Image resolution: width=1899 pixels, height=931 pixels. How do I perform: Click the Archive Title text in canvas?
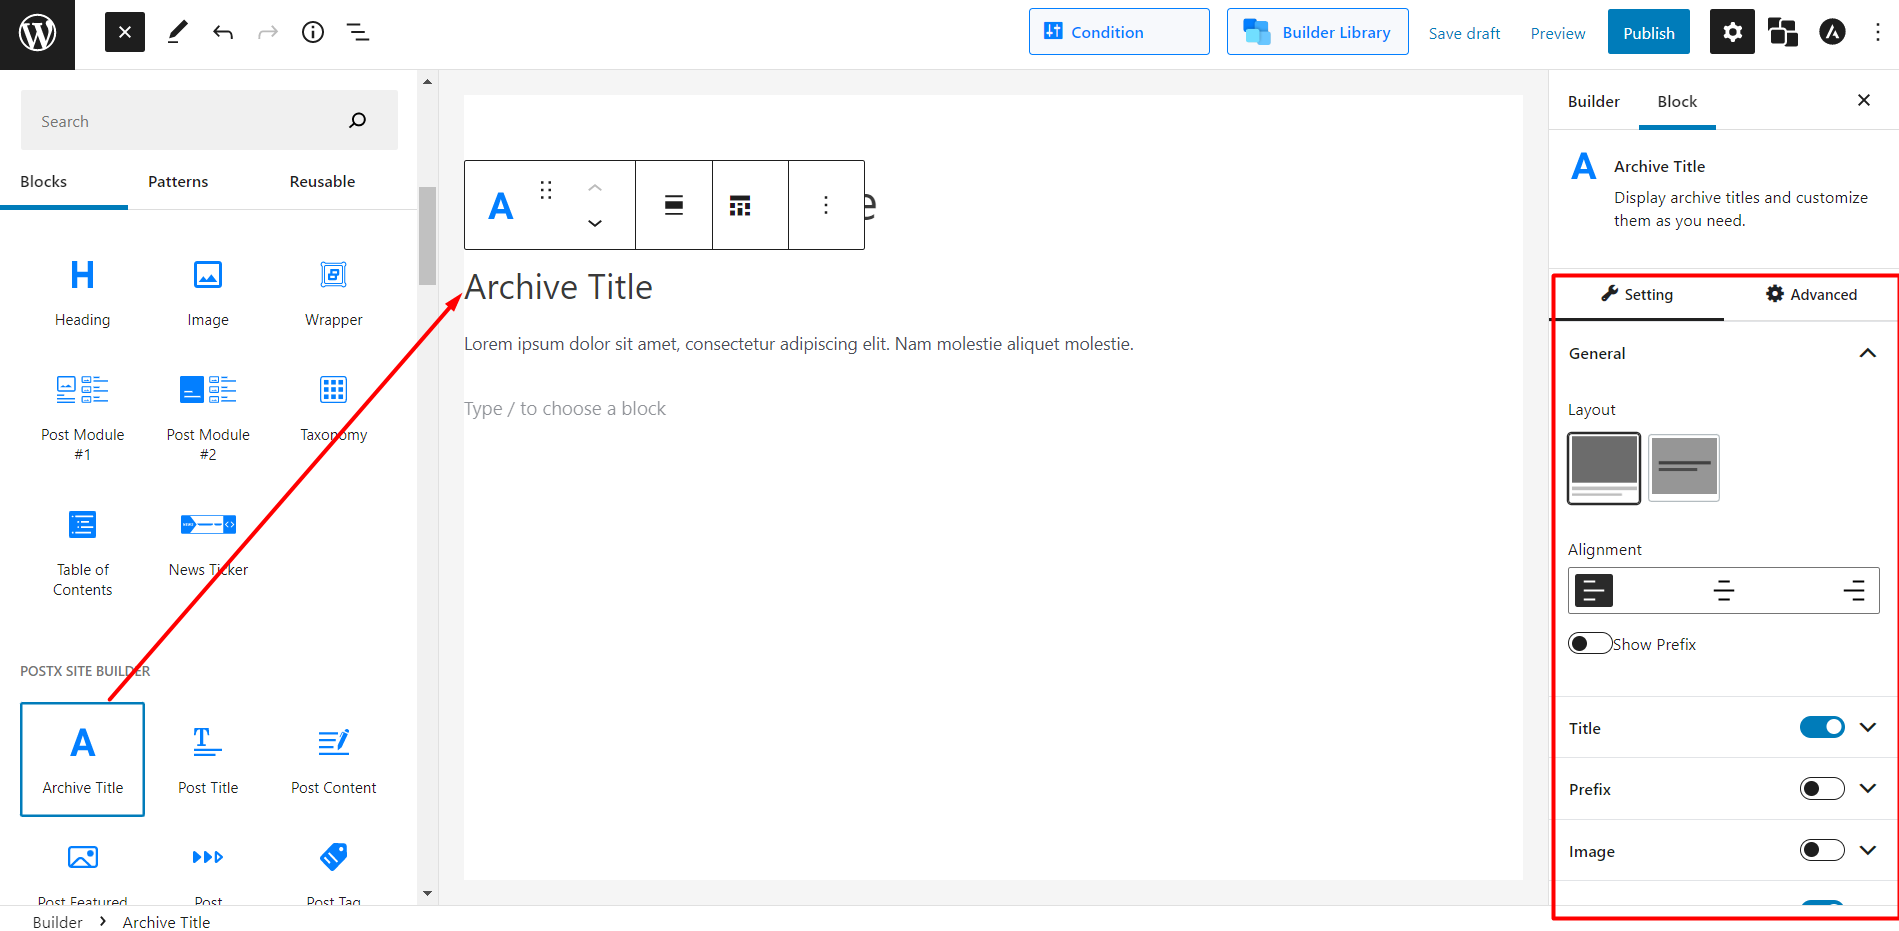[x=558, y=288]
